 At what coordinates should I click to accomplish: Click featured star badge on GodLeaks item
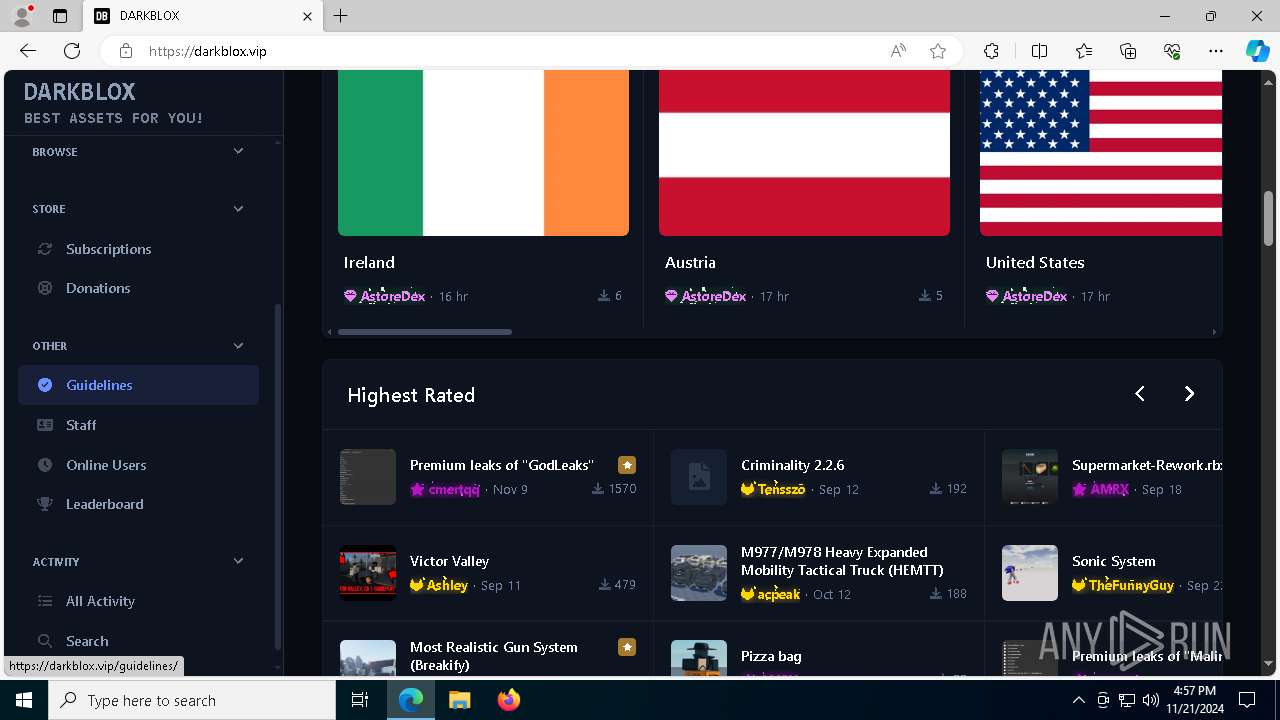click(627, 465)
